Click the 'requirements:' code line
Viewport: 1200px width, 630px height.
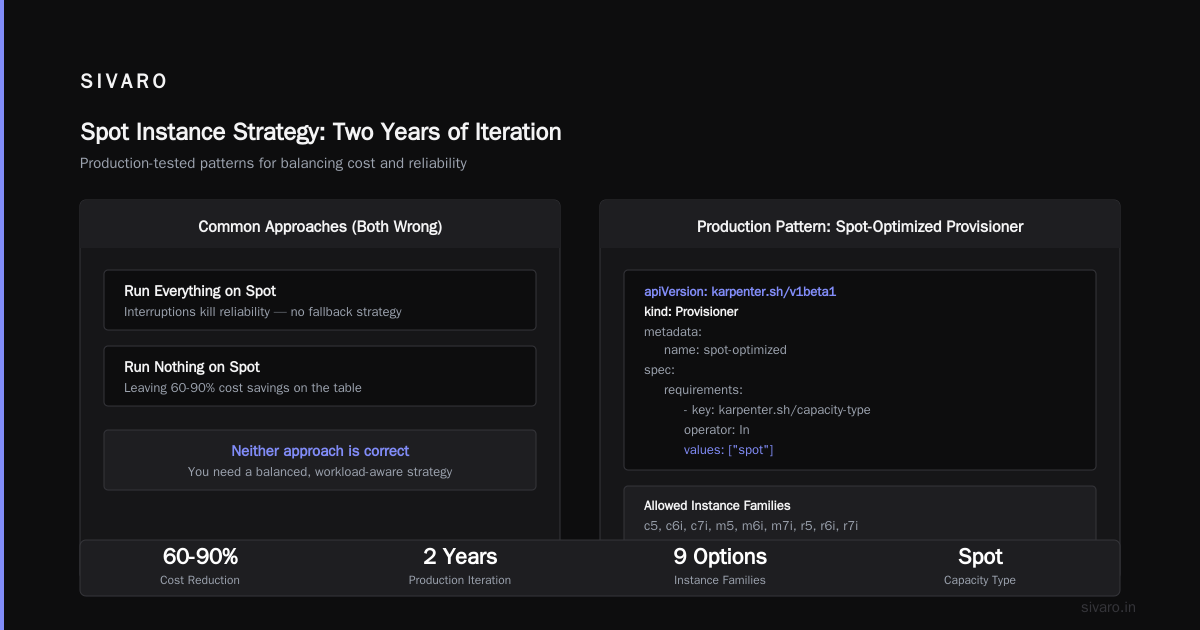pos(703,390)
